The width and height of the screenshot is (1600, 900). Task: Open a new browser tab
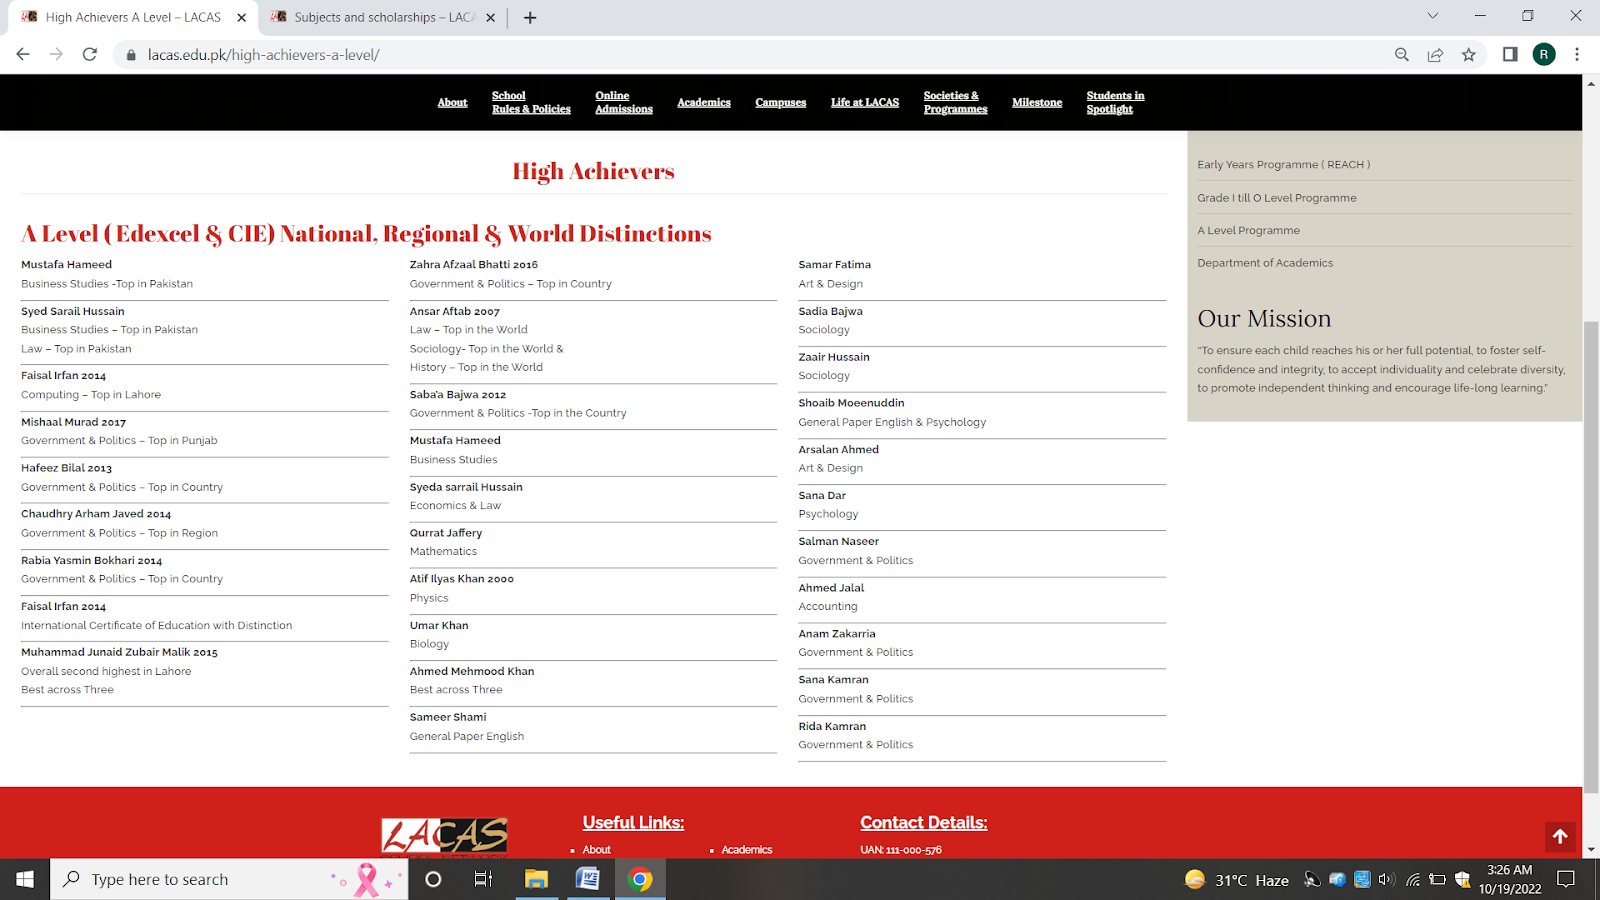(x=530, y=17)
